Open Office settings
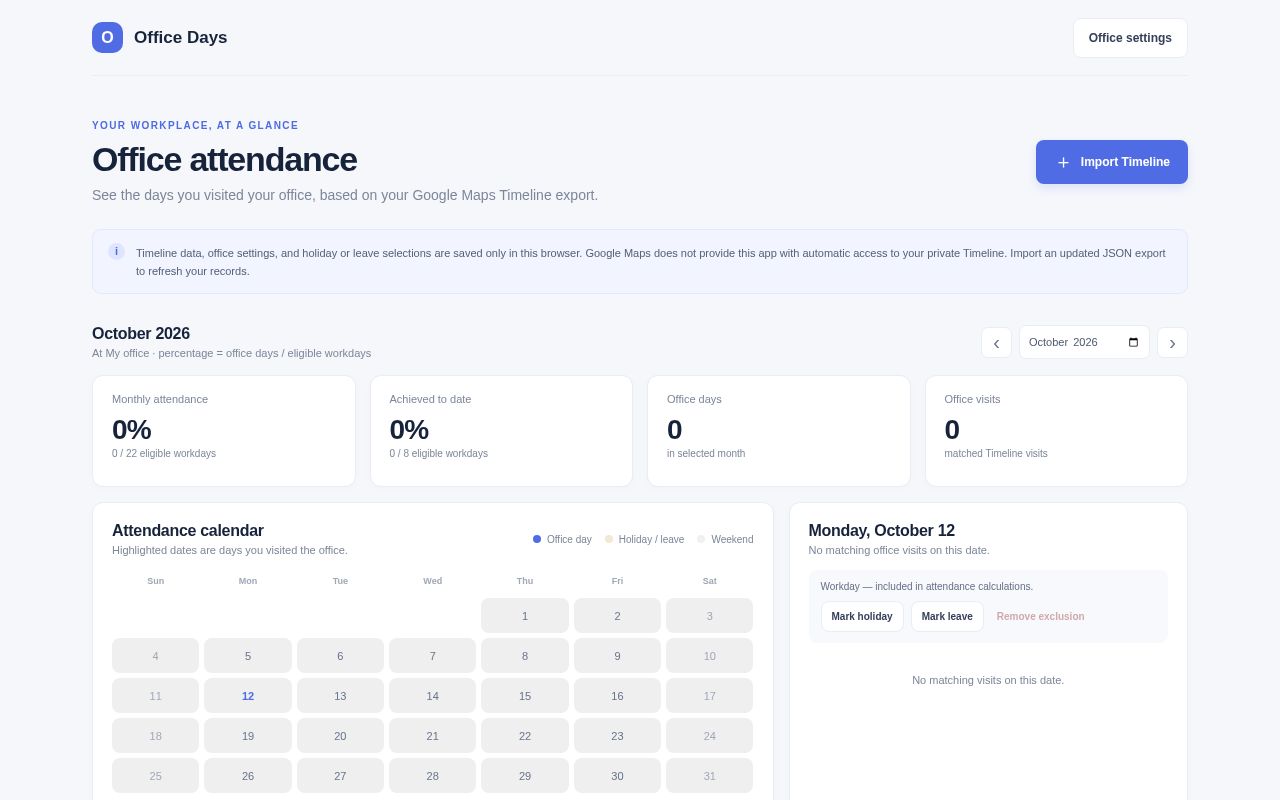This screenshot has height=800, width=1280. pos(1130,38)
